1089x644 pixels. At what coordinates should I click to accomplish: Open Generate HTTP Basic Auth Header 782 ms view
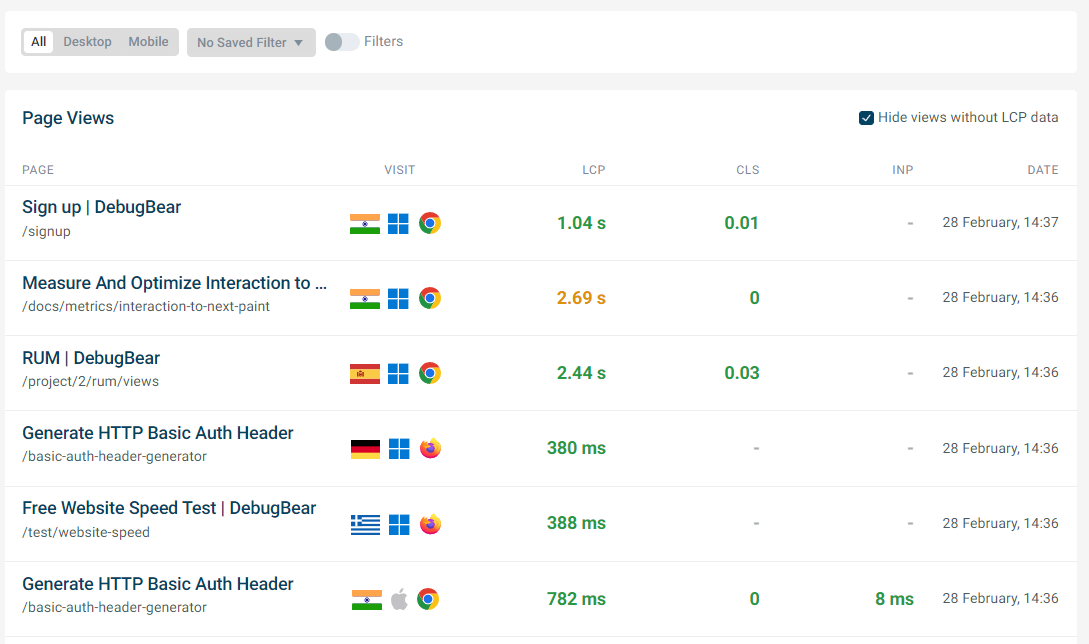tap(158, 584)
